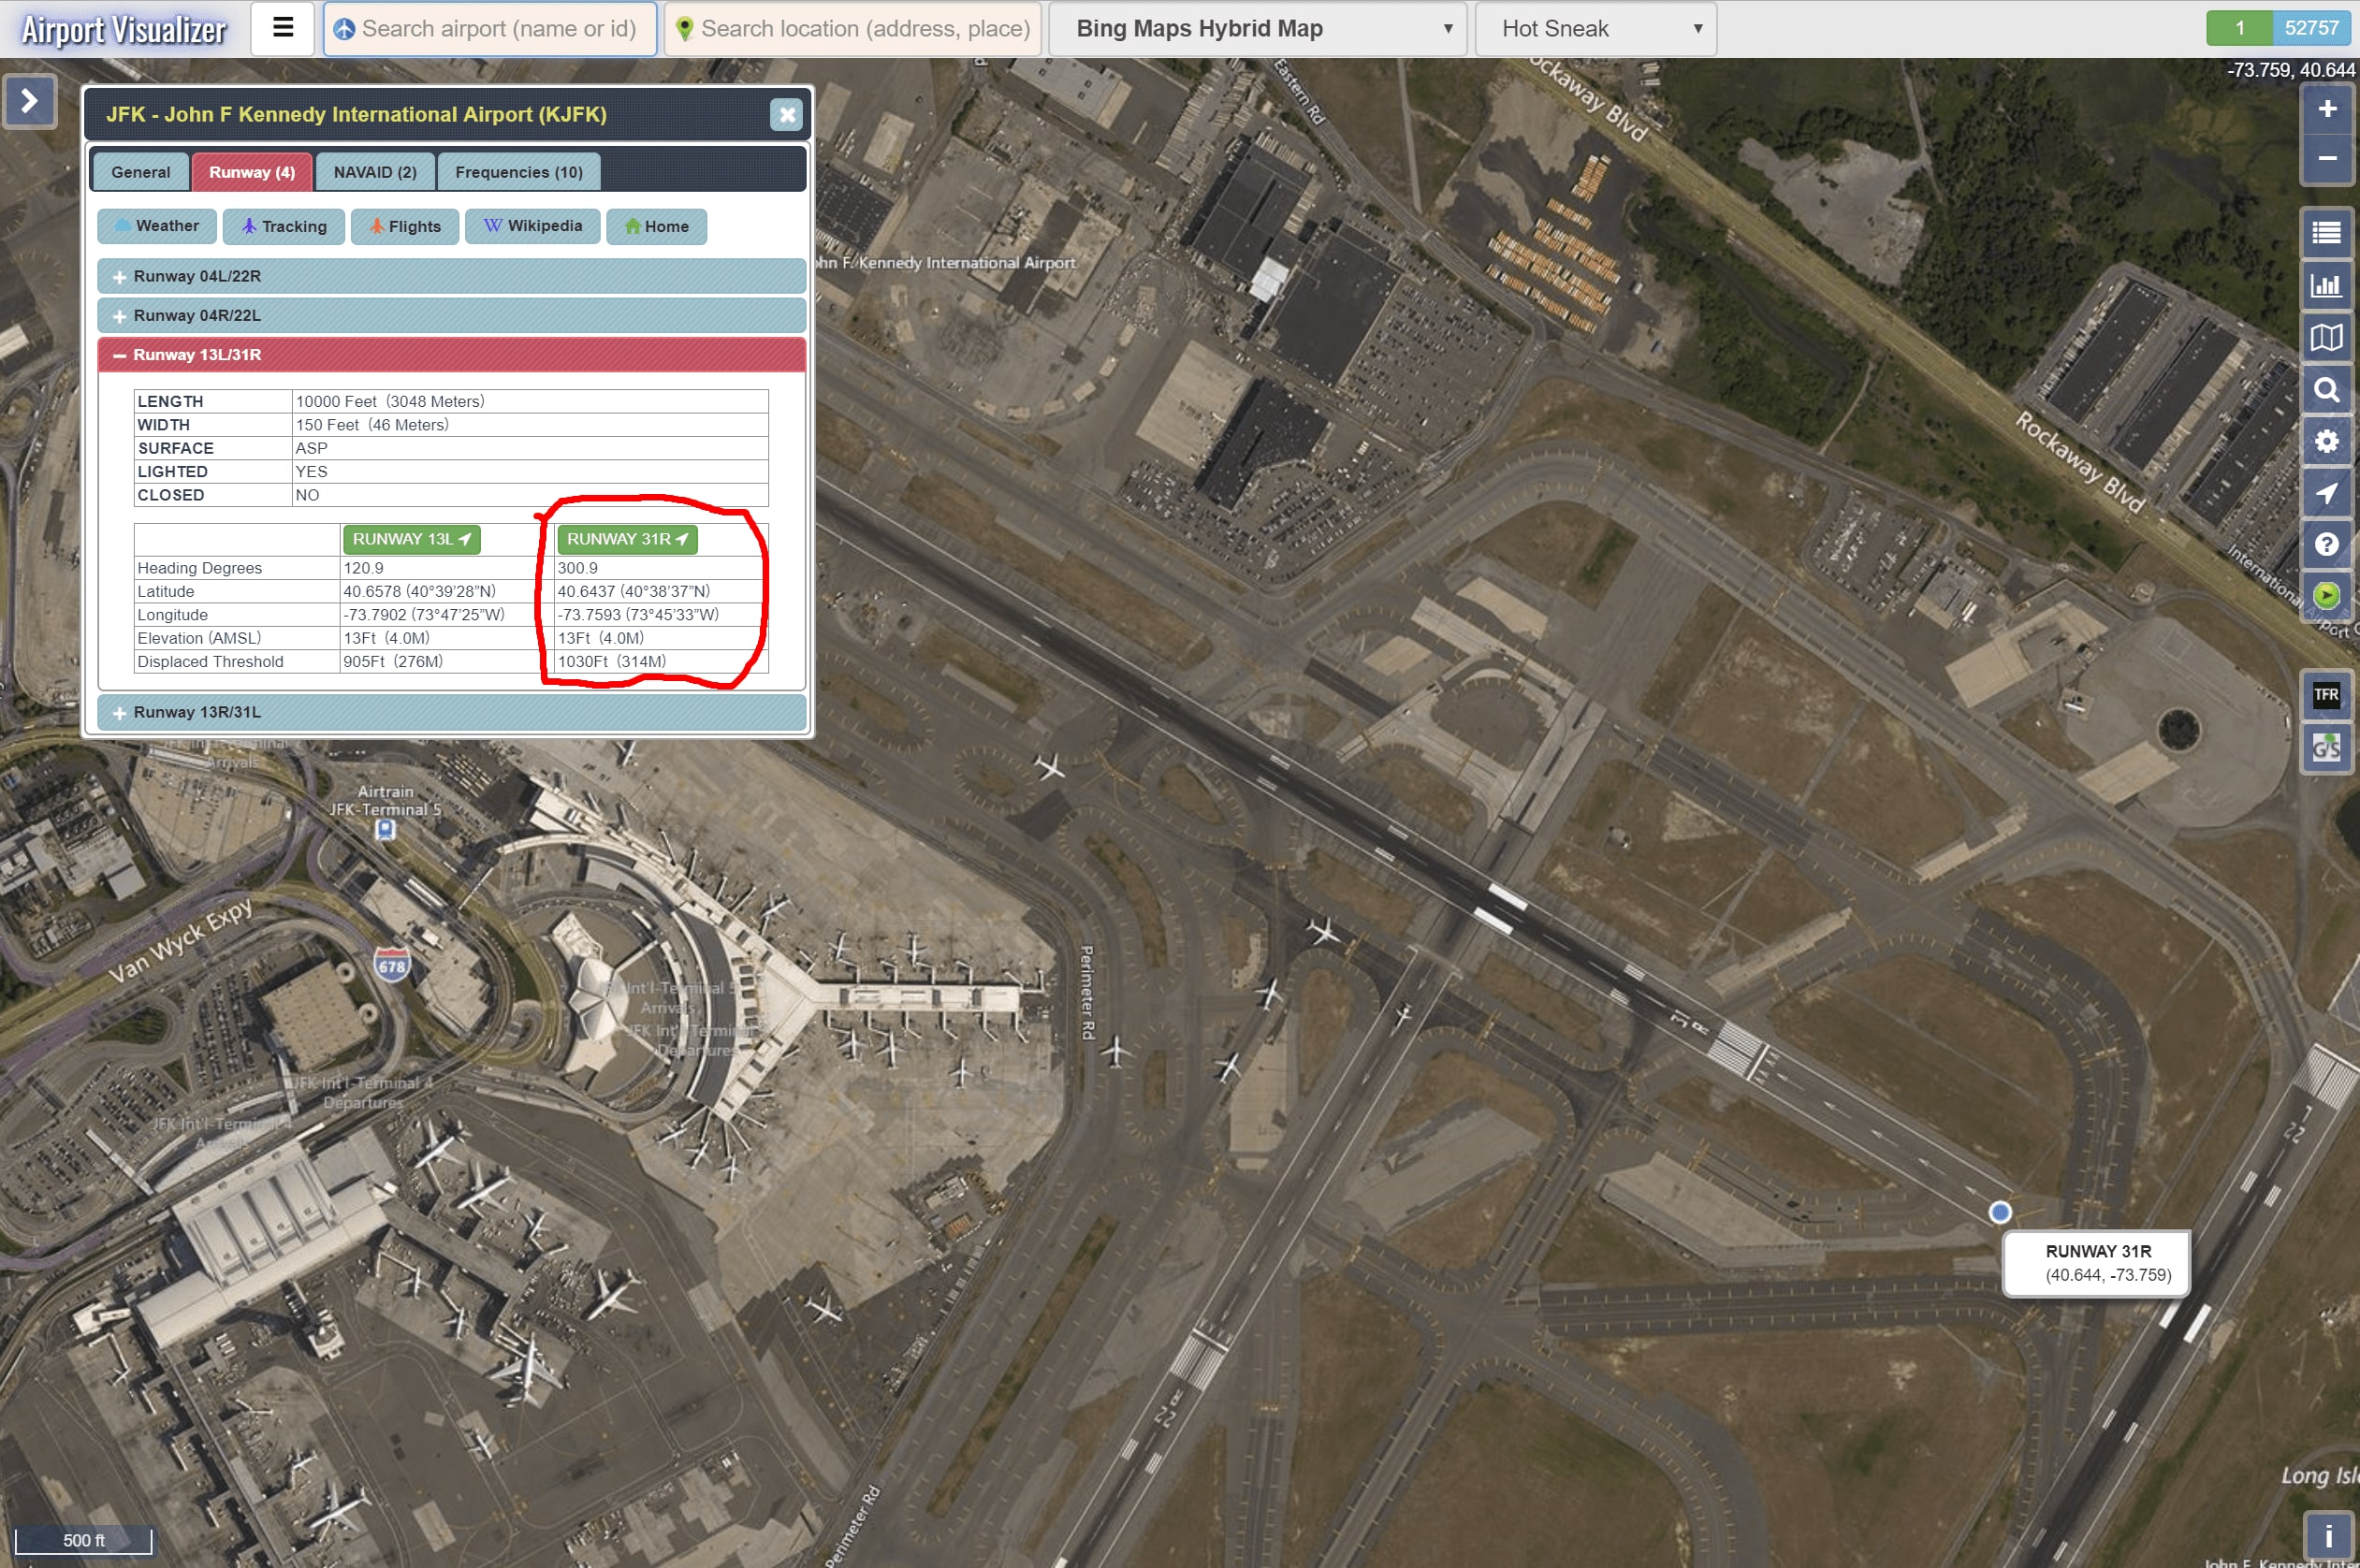Select 13L displaced threshold 905Ft
2360x1568 pixels.
tap(393, 661)
